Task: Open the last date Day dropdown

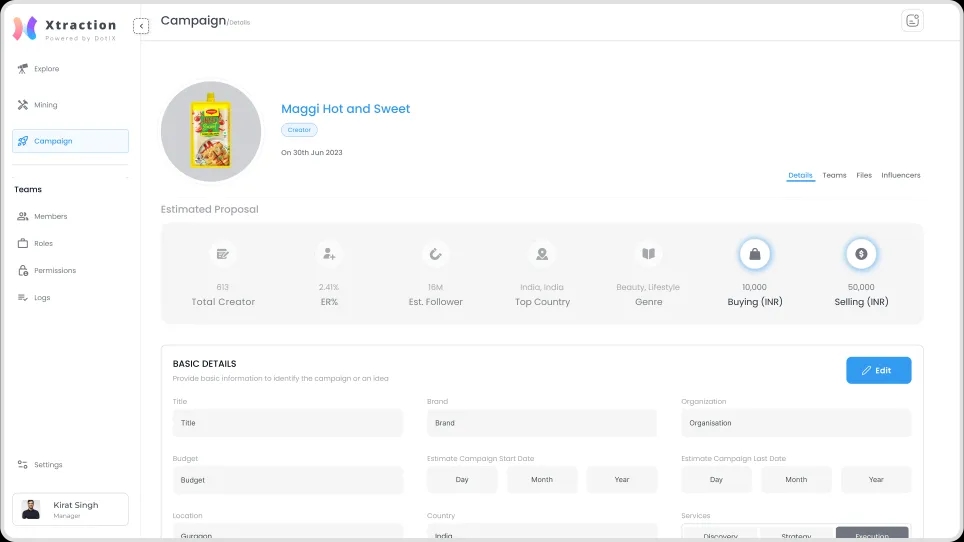Action: point(716,480)
